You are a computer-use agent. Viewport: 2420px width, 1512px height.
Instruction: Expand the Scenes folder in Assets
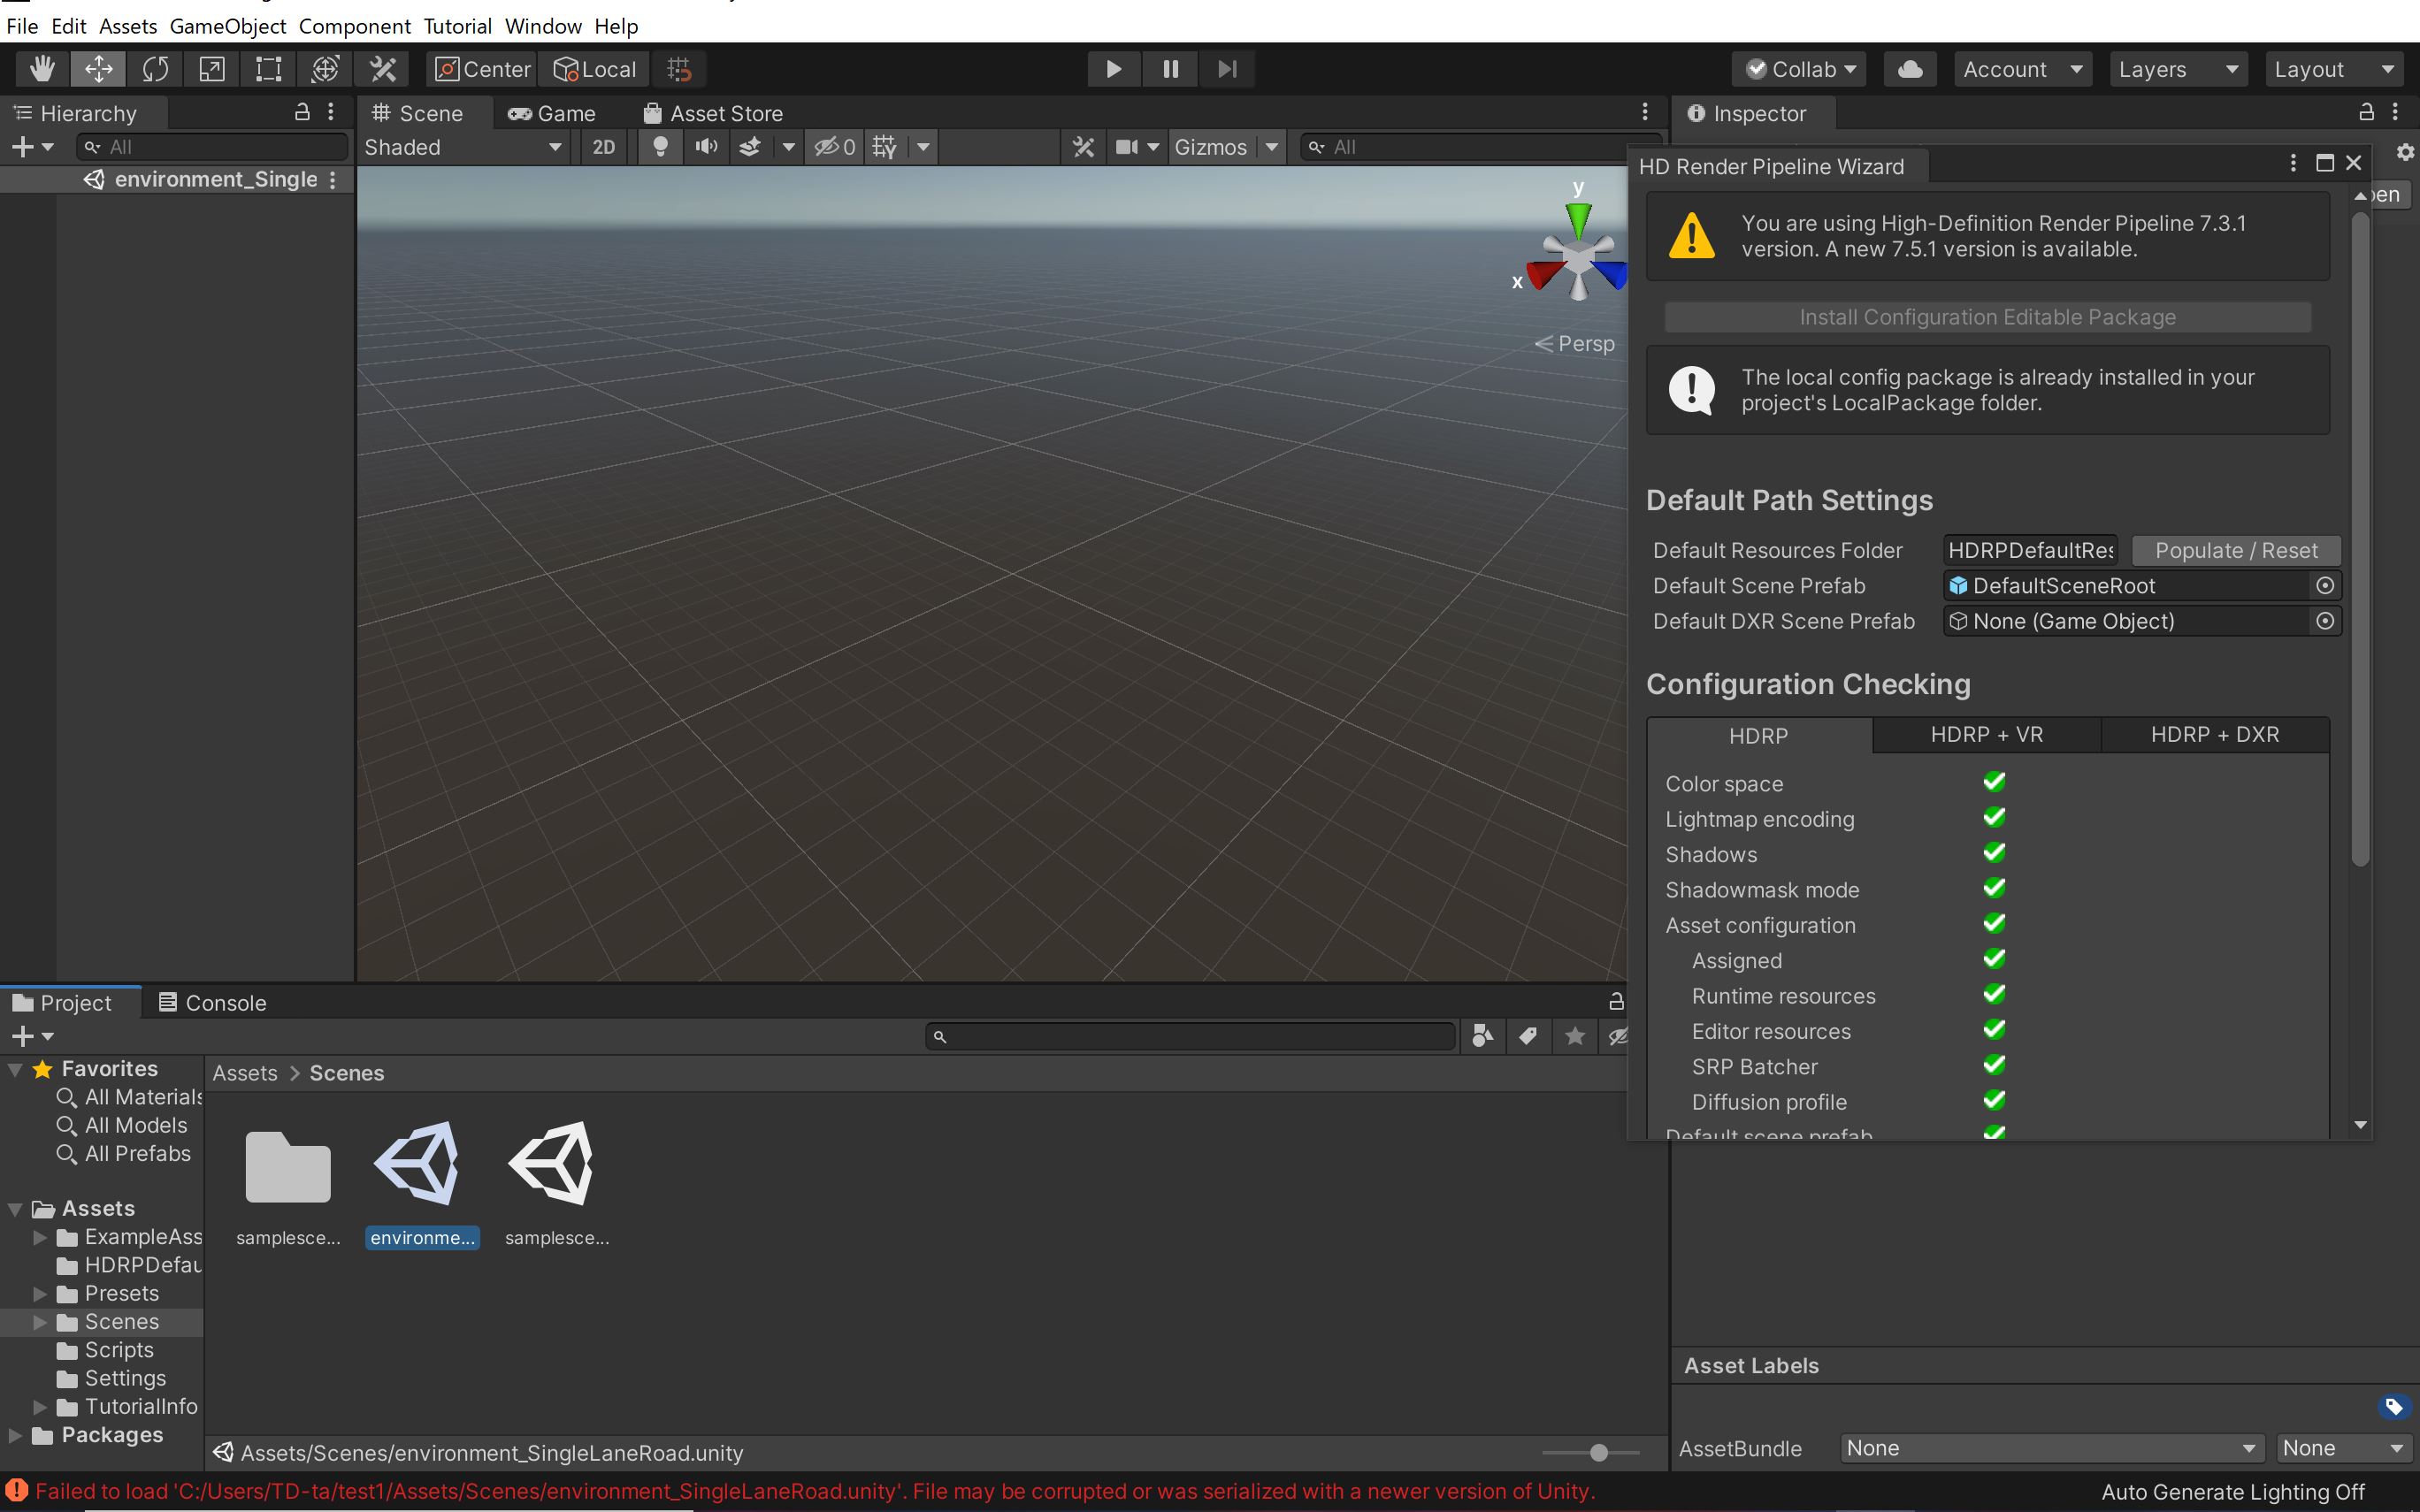coord(40,1321)
